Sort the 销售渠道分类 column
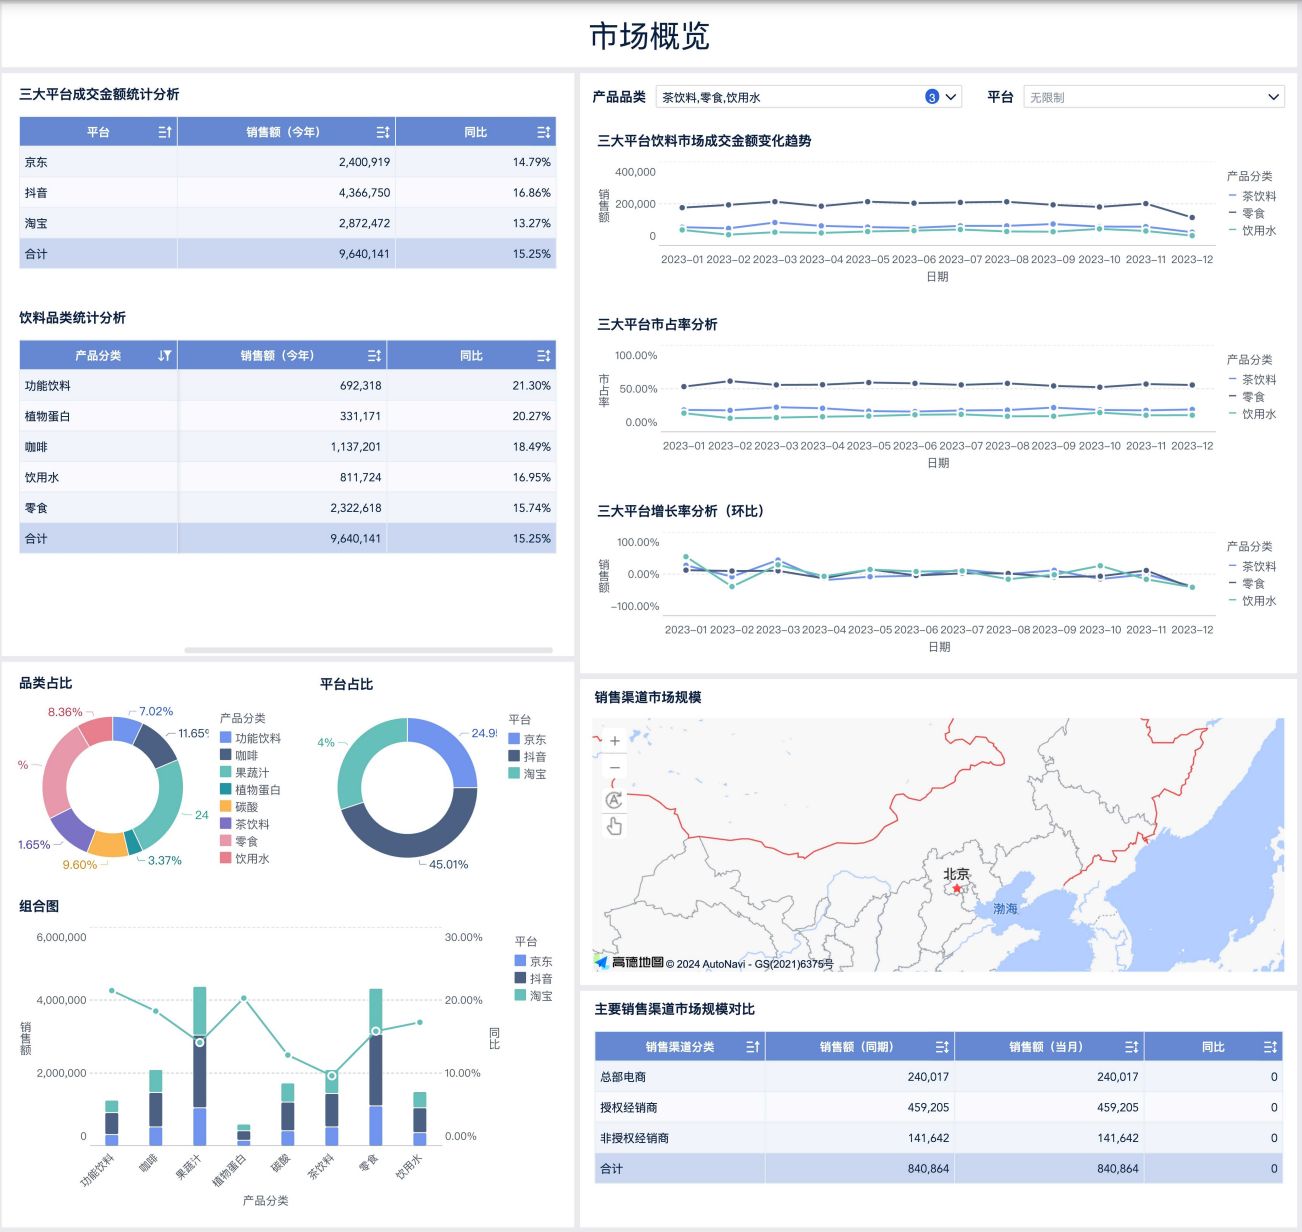 coord(753,1047)
